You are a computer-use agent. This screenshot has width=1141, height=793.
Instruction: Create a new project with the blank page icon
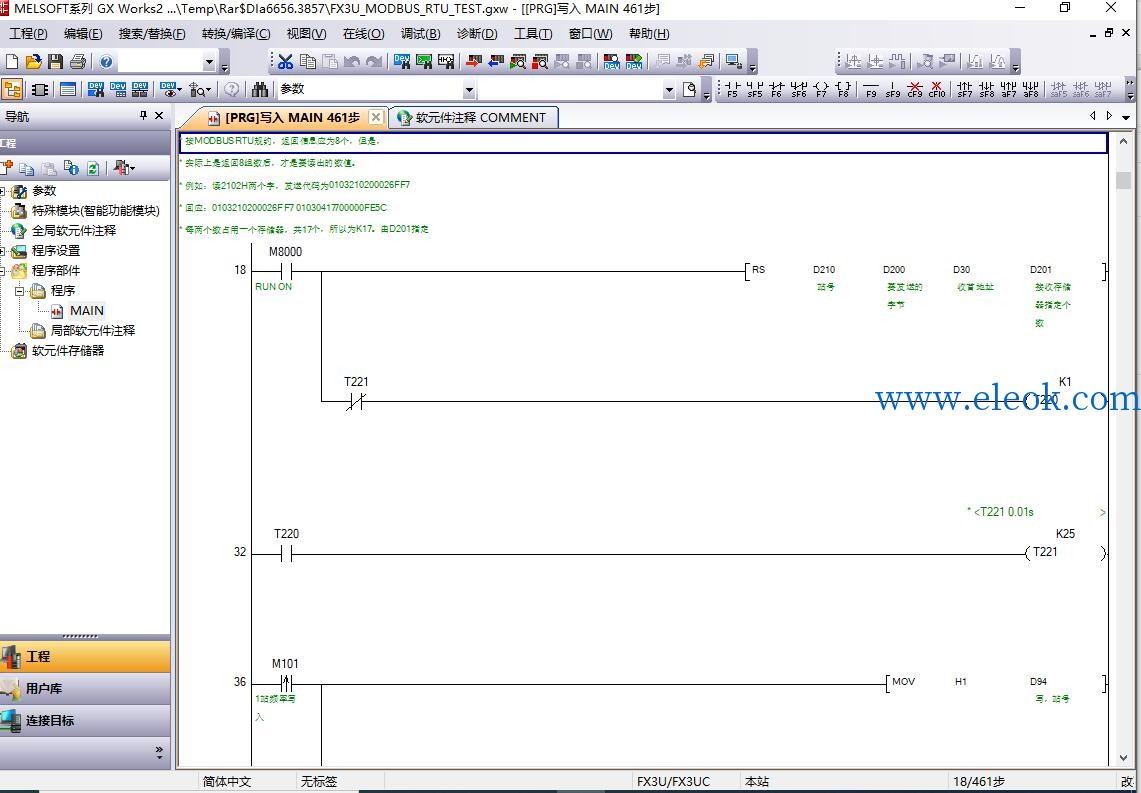point(12,62)
